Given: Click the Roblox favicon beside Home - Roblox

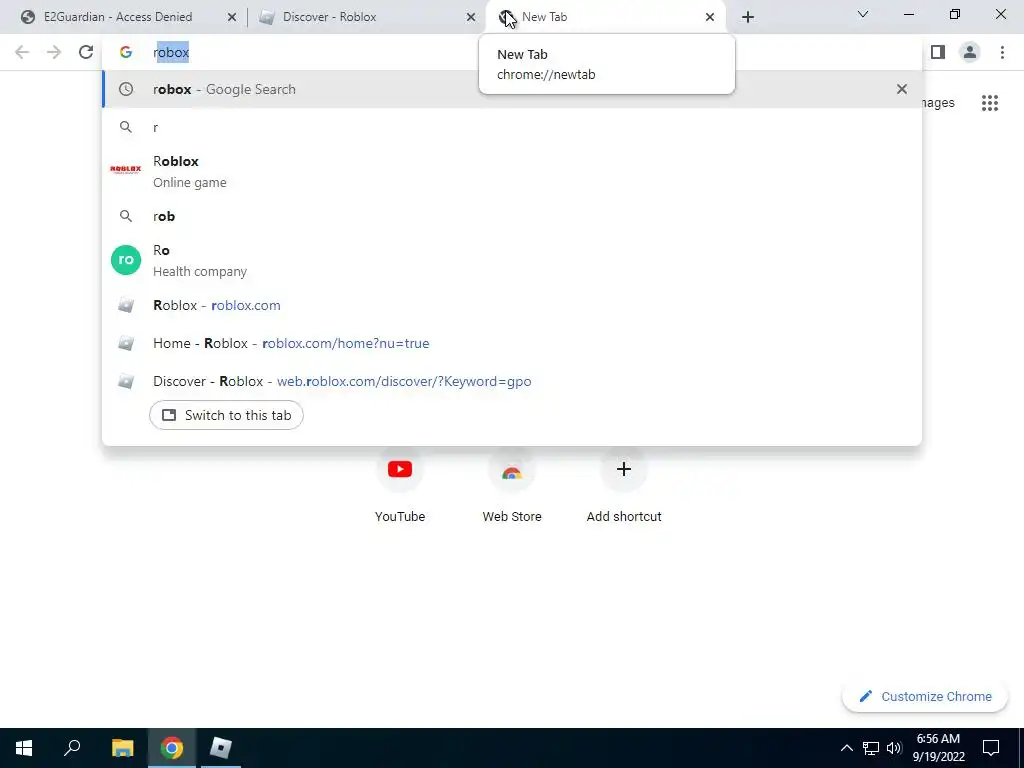Looking at the screenshot, I should (x=125, y=343).
